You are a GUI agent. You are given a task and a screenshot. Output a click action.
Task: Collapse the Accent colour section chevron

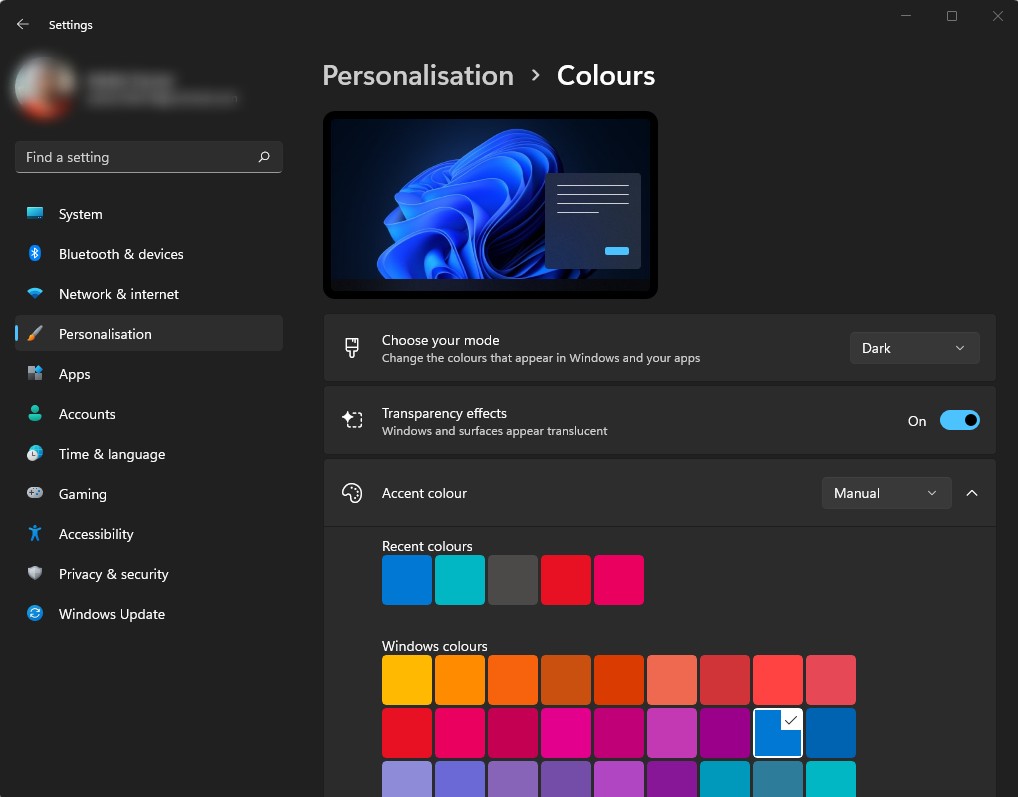(972, 493)
